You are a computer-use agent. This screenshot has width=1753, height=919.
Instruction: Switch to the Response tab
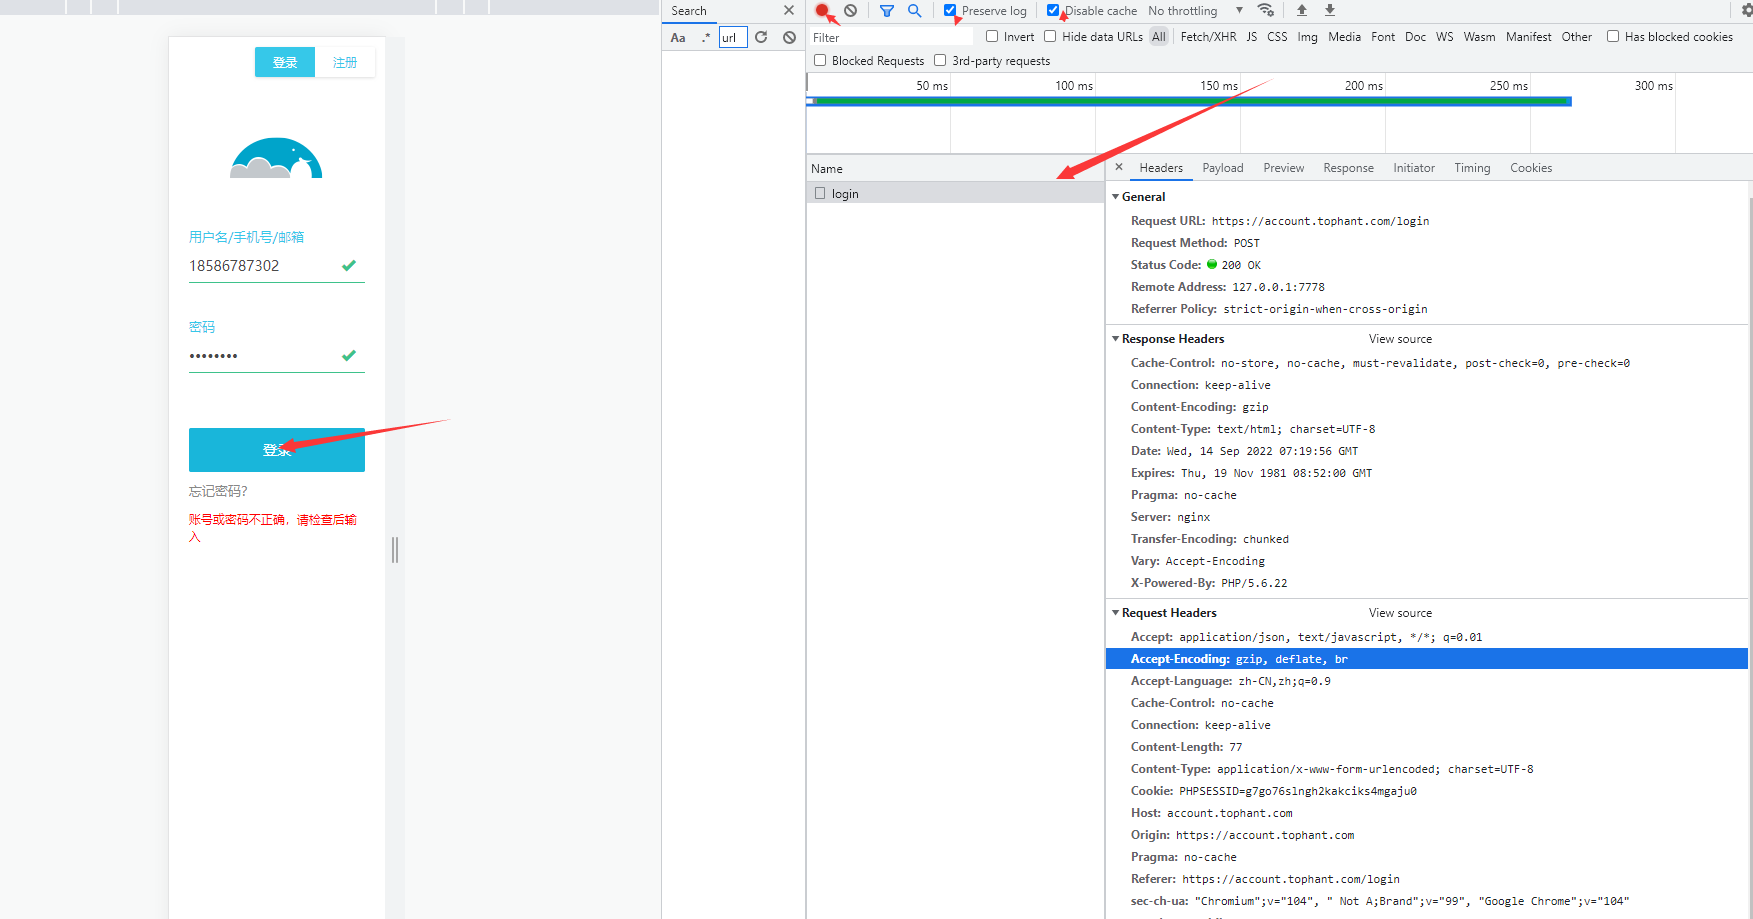[x=1348, y=168]
